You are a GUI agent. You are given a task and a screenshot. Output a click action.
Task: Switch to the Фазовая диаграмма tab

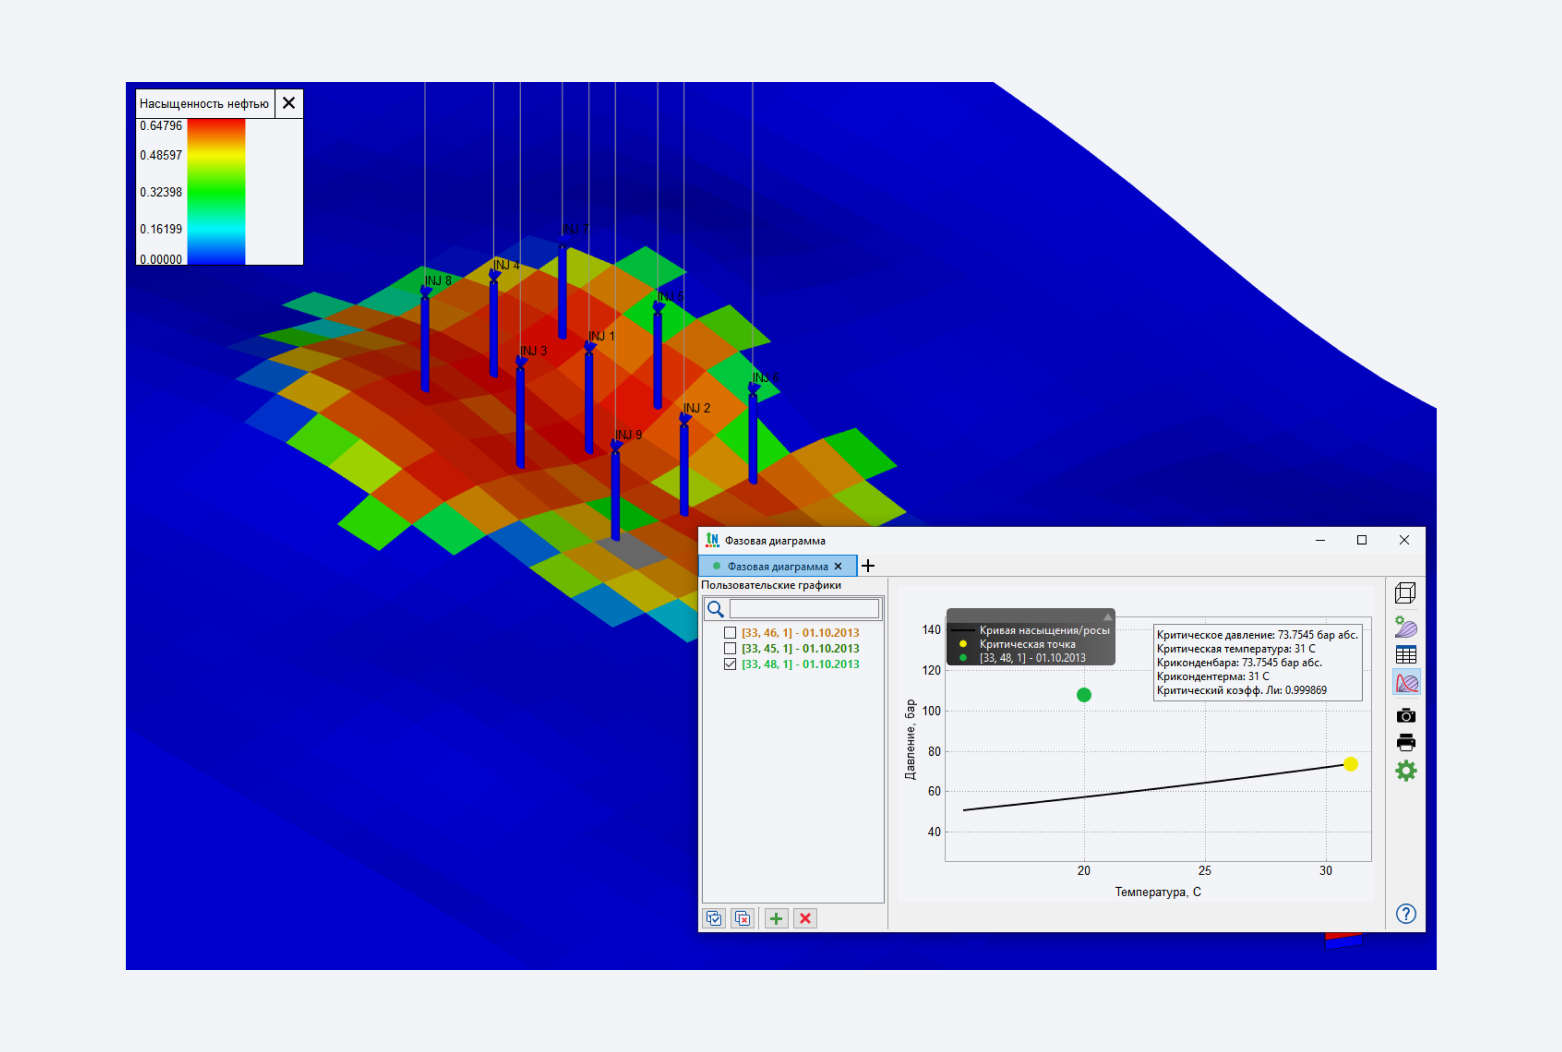[777, 566]
